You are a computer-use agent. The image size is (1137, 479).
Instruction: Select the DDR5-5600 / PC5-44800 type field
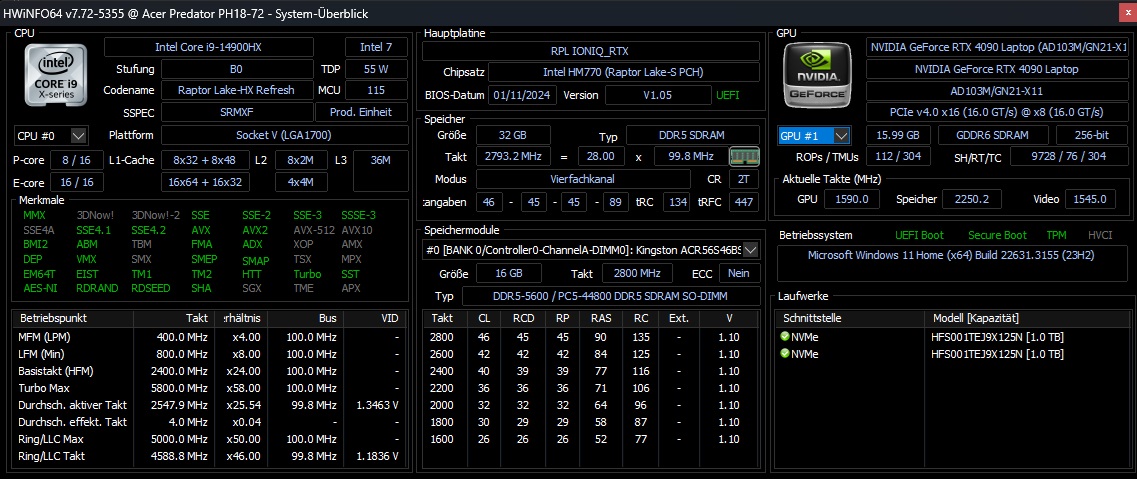[x=611, y=296]
